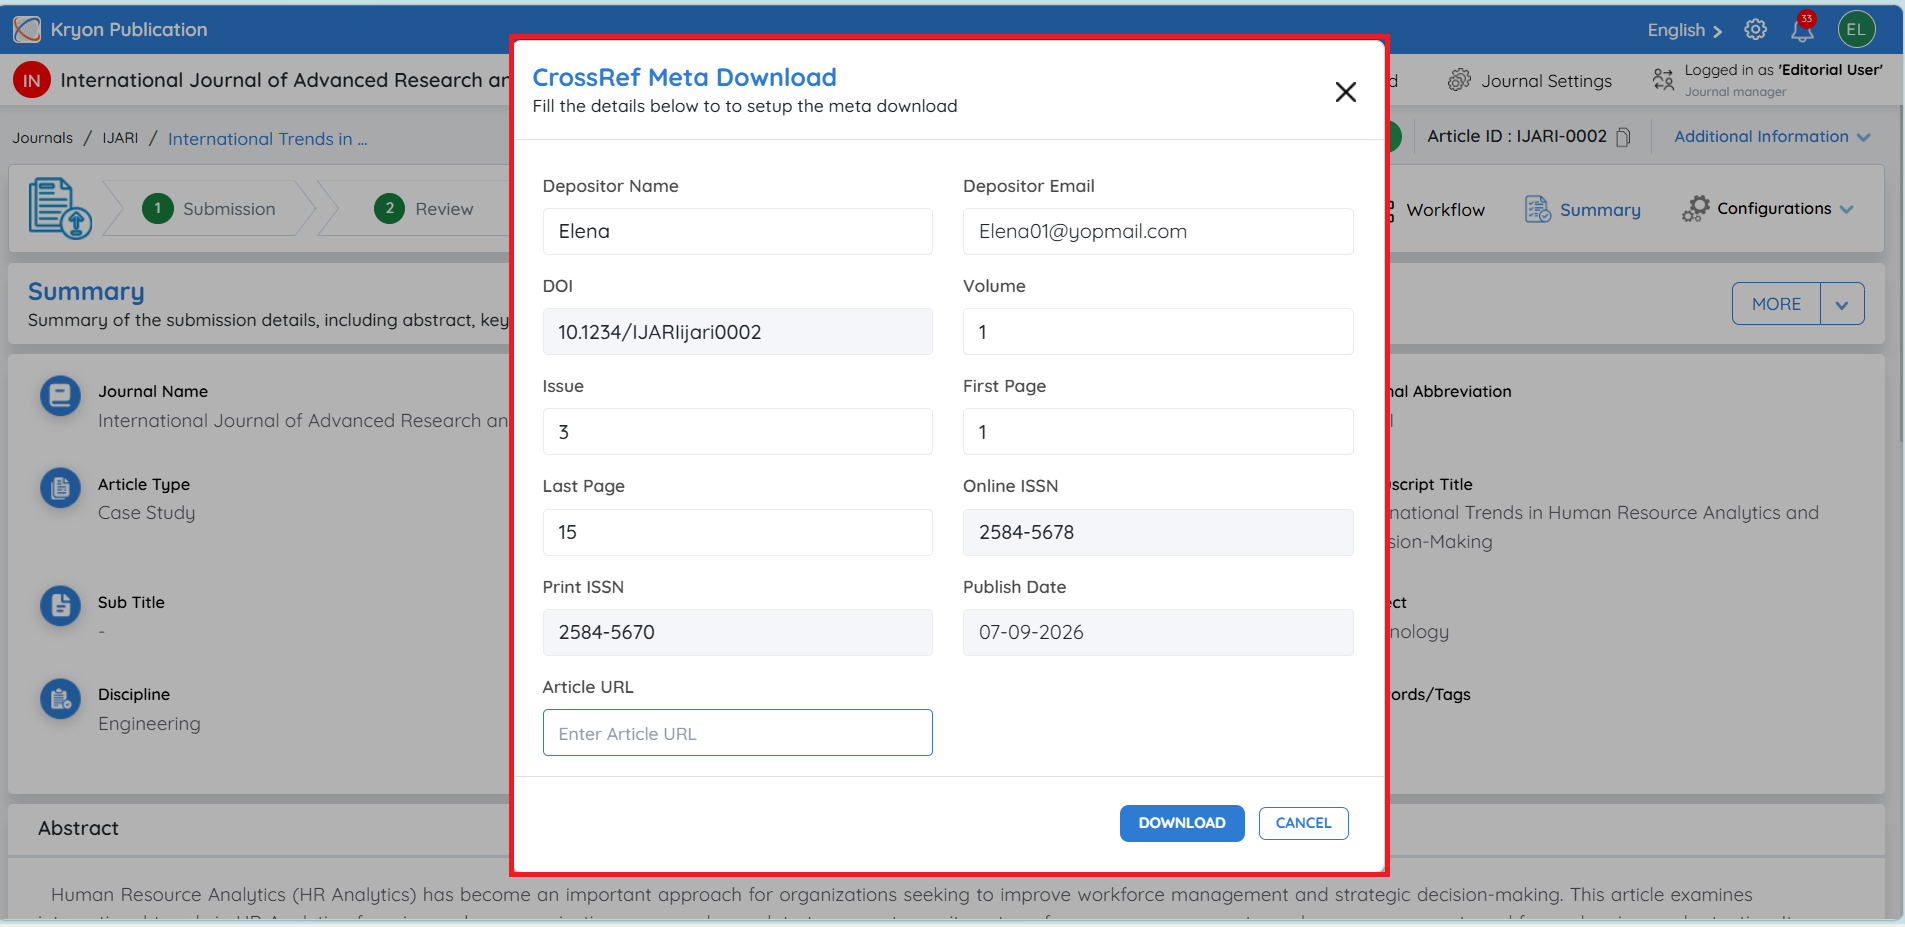Open the settings gear icon
This screenshot has width=1905, height=927.
coord(1755,30)
